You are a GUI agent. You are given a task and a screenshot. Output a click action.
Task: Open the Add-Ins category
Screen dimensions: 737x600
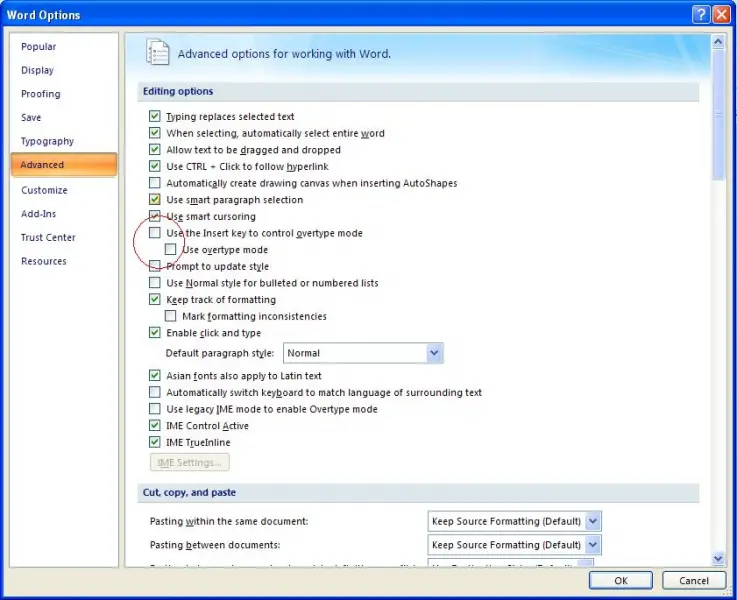(39, 214)
